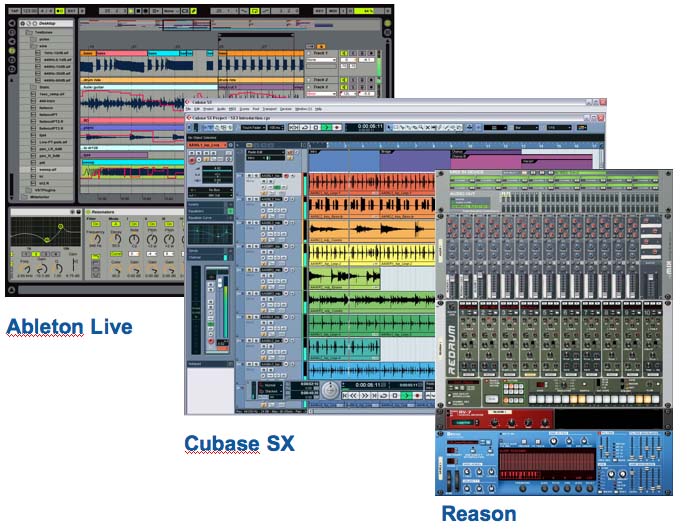Screen dimensions: 687x531
Task: Click the Cubase transport panel jog wheel
Action: tap(329, 391)
